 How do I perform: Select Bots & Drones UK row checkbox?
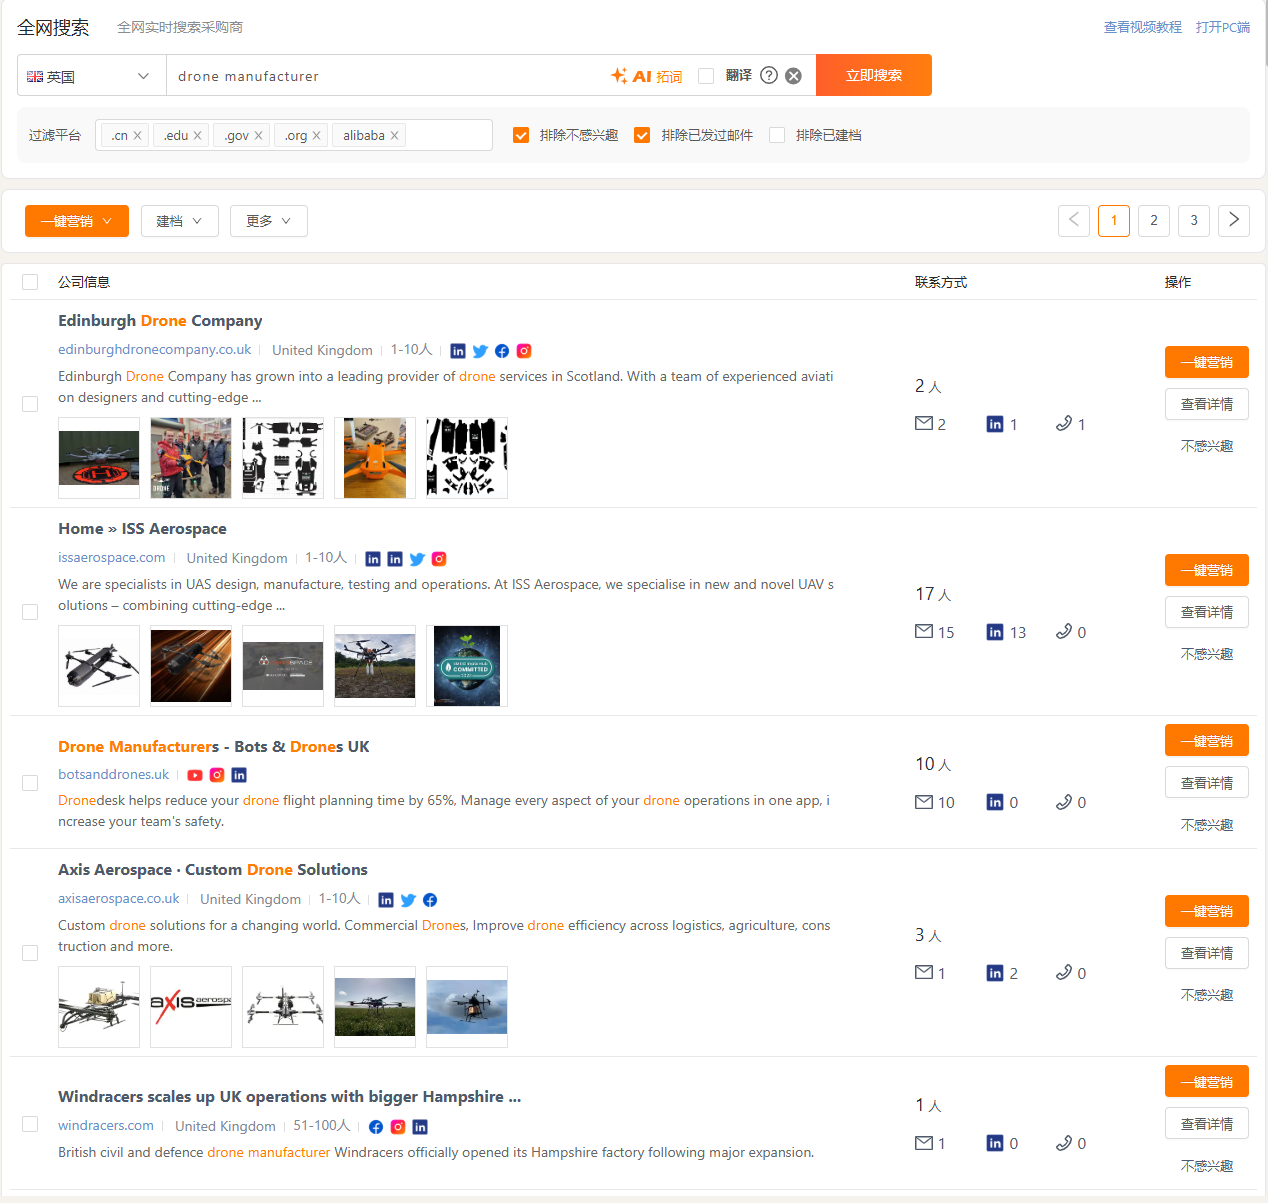(30, 783)
